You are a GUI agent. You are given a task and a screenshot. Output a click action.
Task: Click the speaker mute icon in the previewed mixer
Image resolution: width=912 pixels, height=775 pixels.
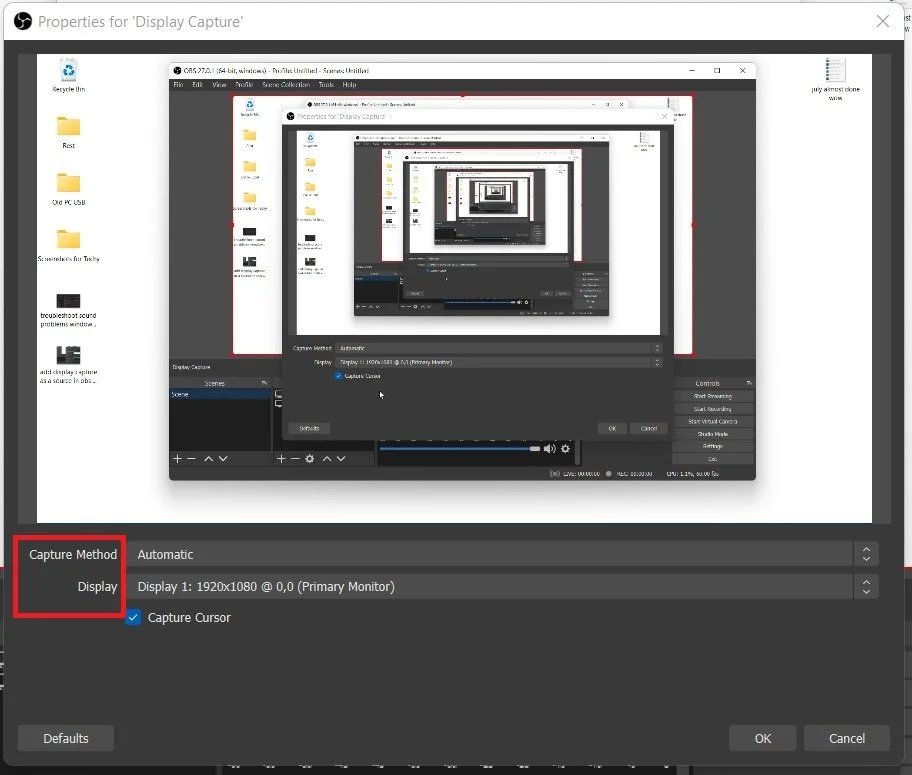(549, 449)
